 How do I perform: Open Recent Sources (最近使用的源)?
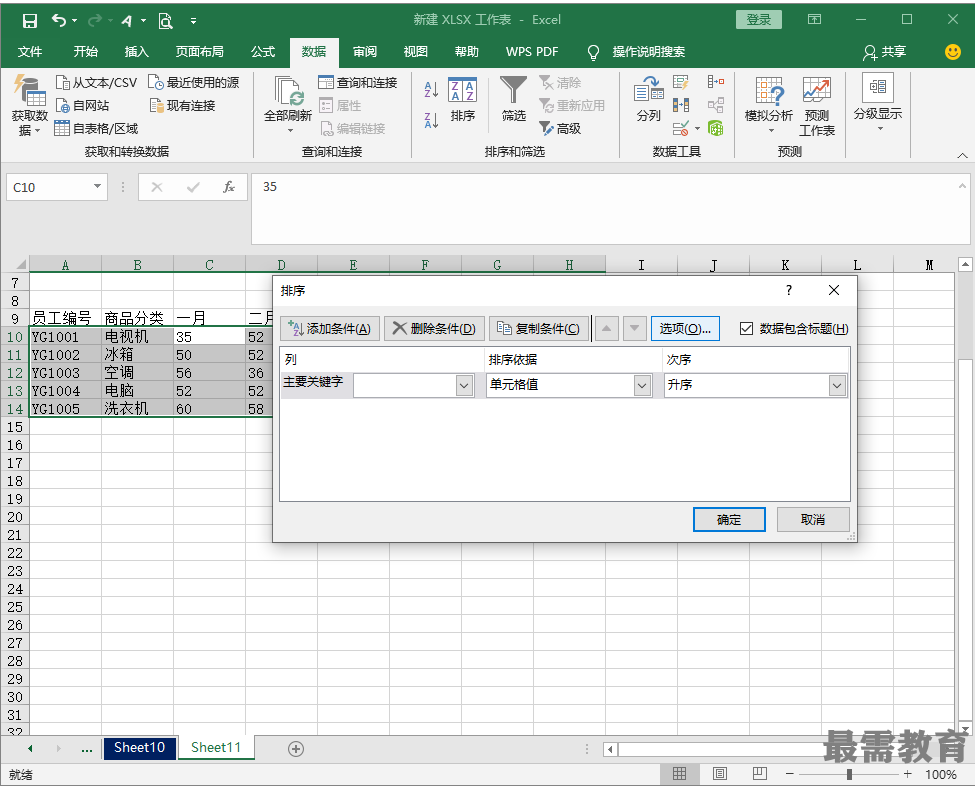click(x=193, y=82)
